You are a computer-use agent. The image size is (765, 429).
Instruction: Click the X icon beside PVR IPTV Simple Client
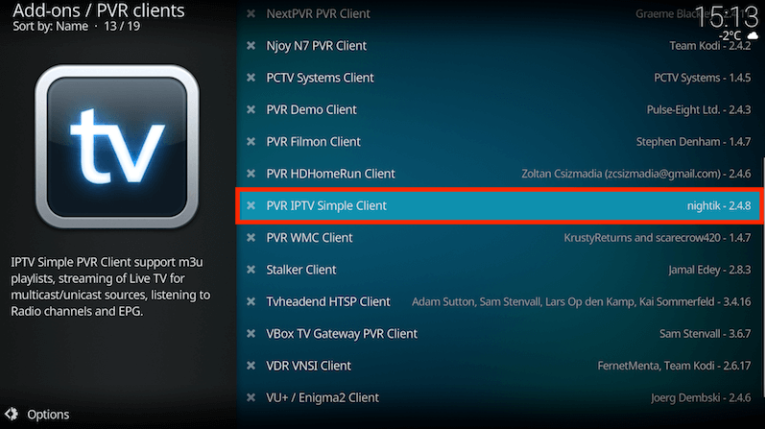[251, 205]
